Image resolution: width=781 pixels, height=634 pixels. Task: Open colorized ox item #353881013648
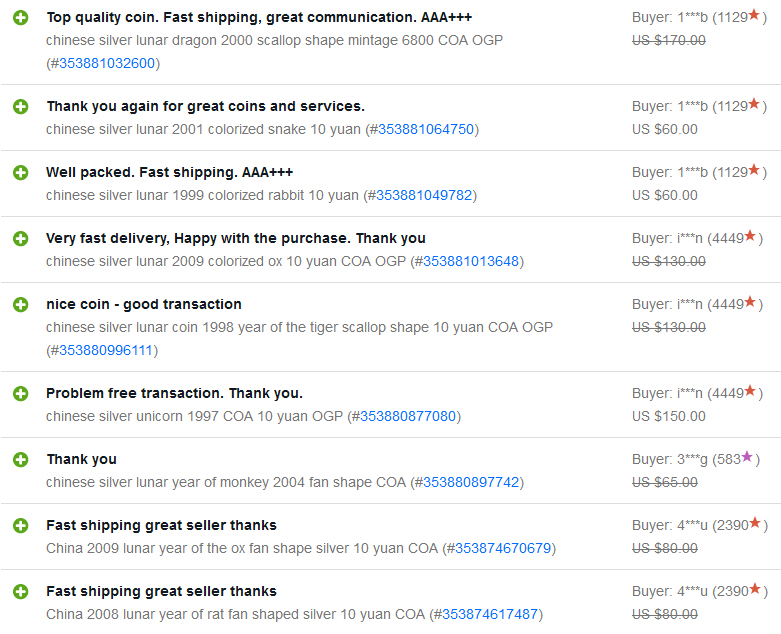pyautogui.click(x=470, y=261)
